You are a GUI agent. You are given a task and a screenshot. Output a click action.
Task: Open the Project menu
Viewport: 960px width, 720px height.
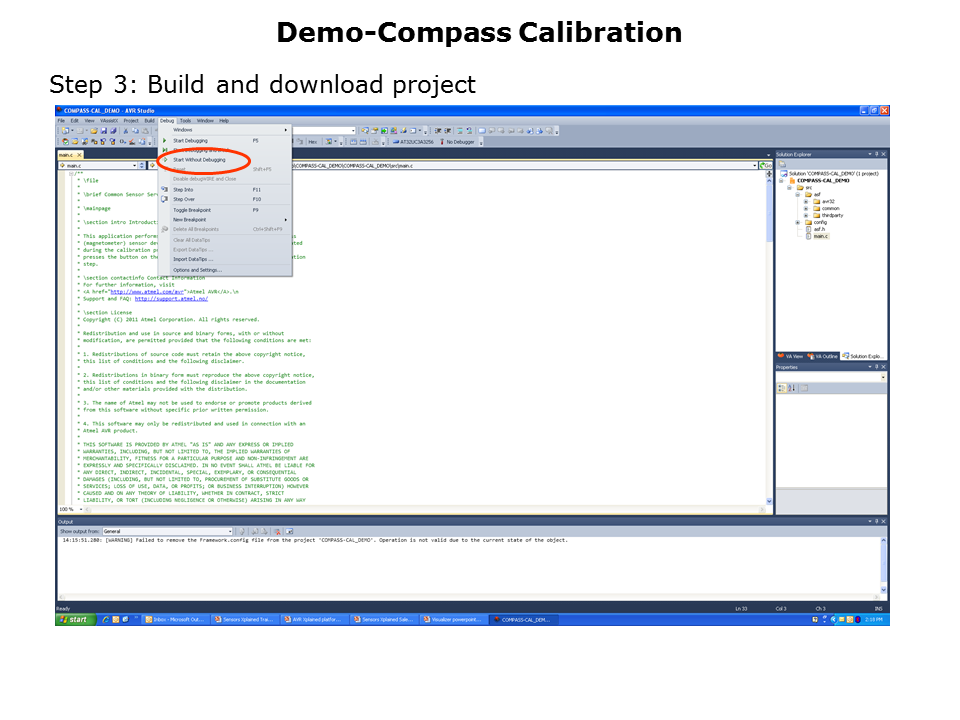131,121
